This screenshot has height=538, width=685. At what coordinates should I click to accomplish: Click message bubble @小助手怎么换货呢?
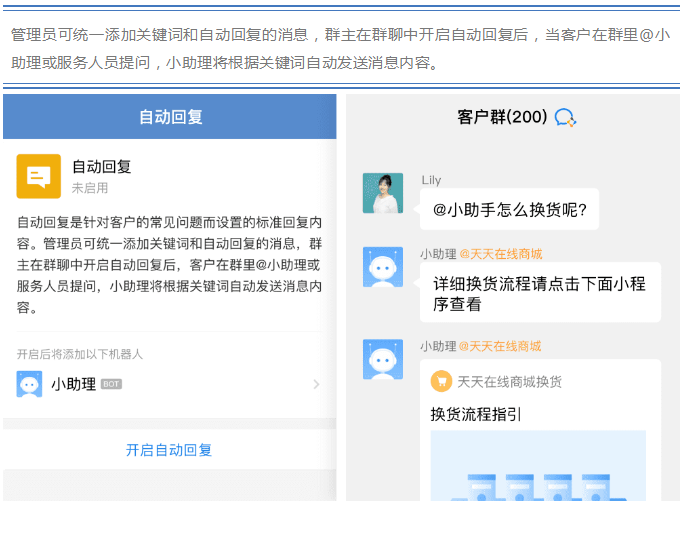click(x=509, y=209)
